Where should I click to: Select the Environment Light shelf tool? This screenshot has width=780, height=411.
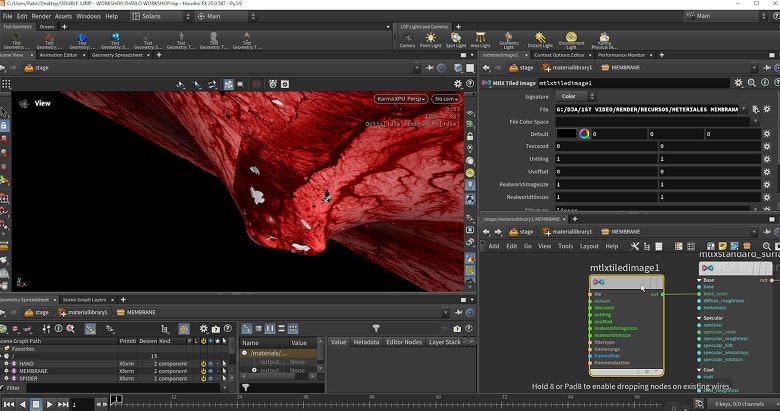tap(572, 40)
